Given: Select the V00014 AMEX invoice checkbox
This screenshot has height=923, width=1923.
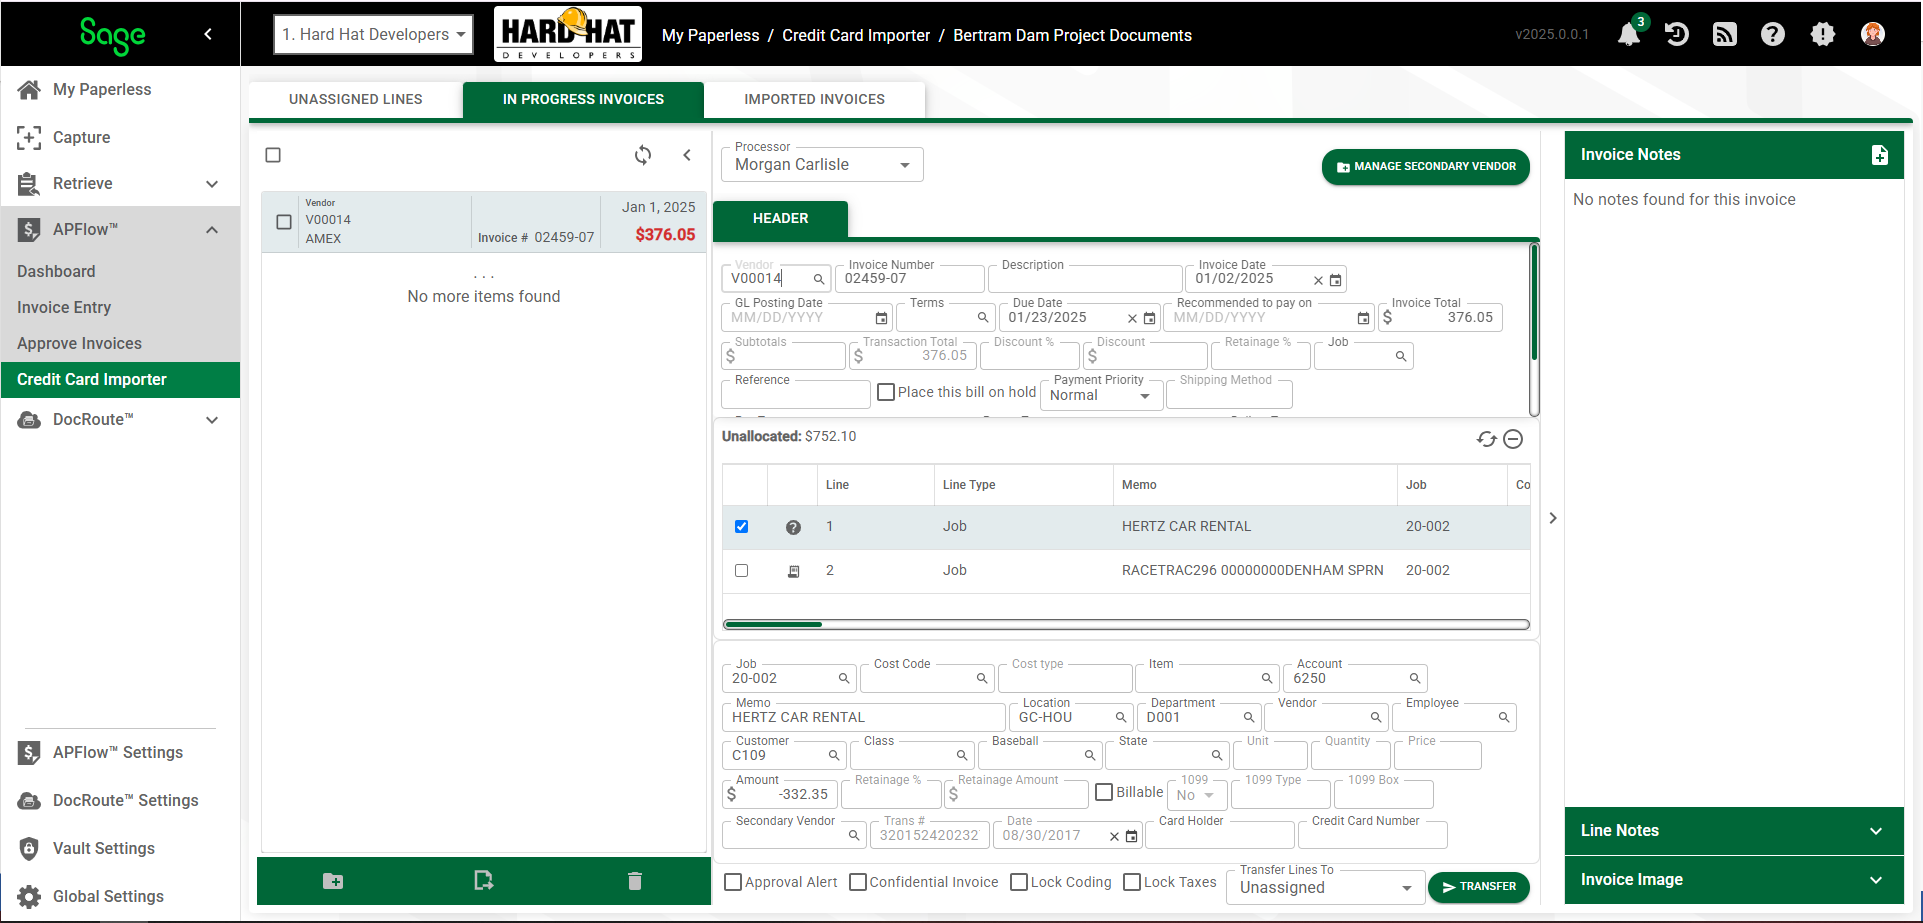Looking at the screenshot, I should point(284,222).
